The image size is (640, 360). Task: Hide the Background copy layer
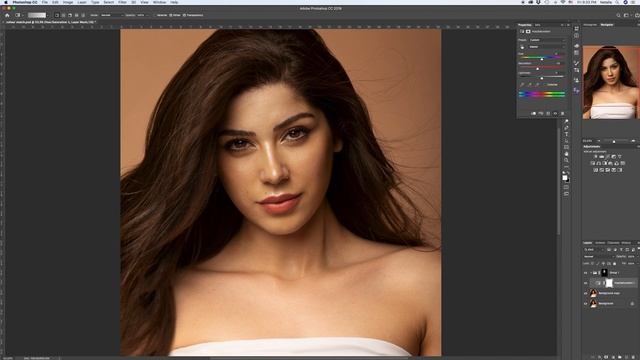click(585, 293)
